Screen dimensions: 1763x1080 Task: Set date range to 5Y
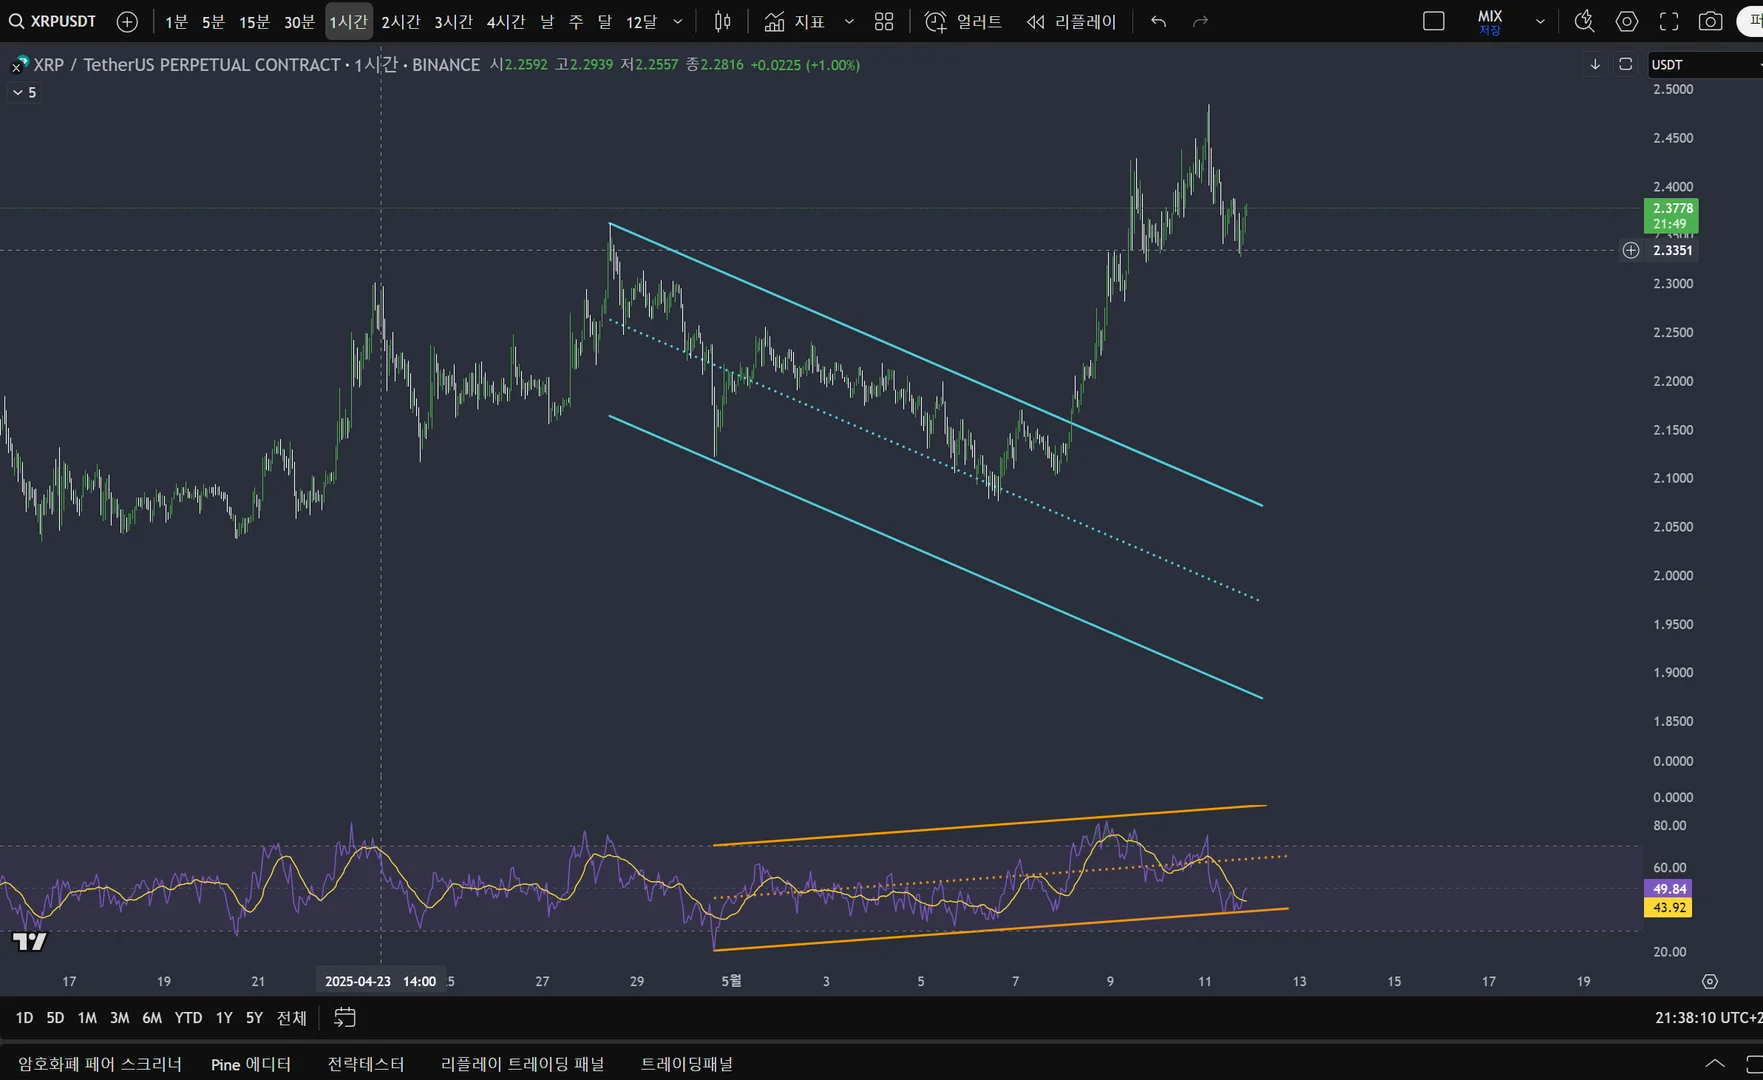click(254, 1017)
